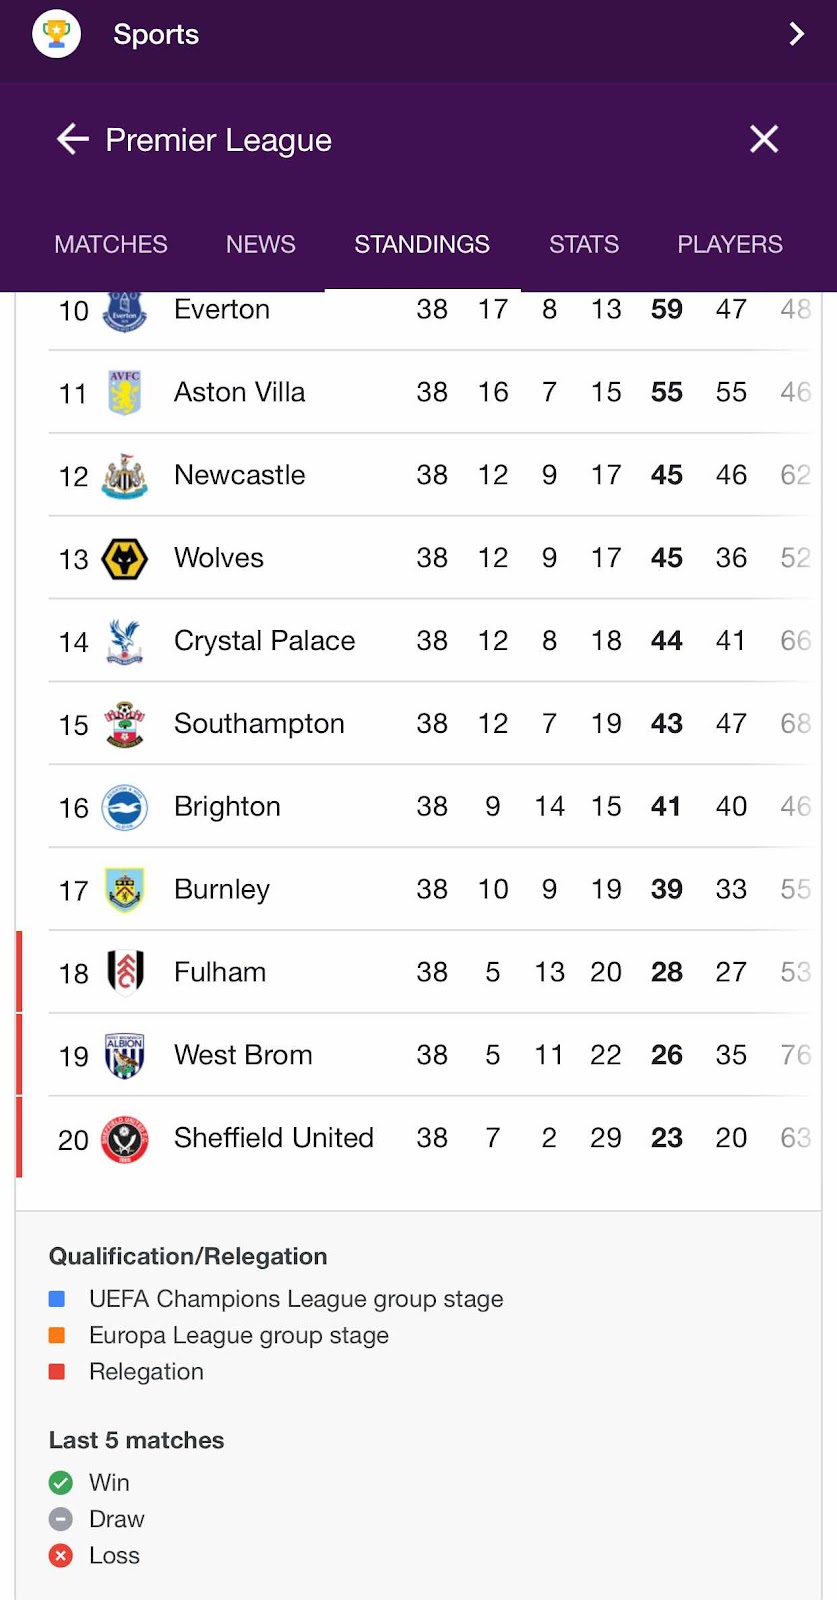Open the PLAYERS tab
837x1600 pixels.
pyautogui.click(x=730, y=244)
